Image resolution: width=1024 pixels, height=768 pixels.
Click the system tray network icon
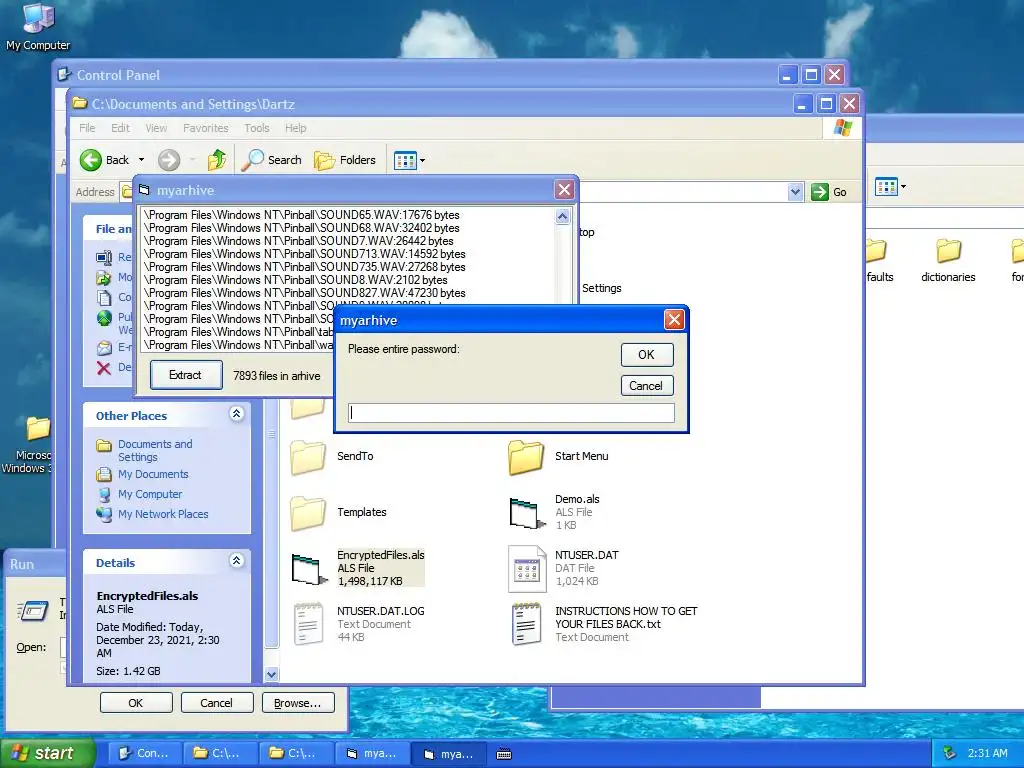point(950,753)
